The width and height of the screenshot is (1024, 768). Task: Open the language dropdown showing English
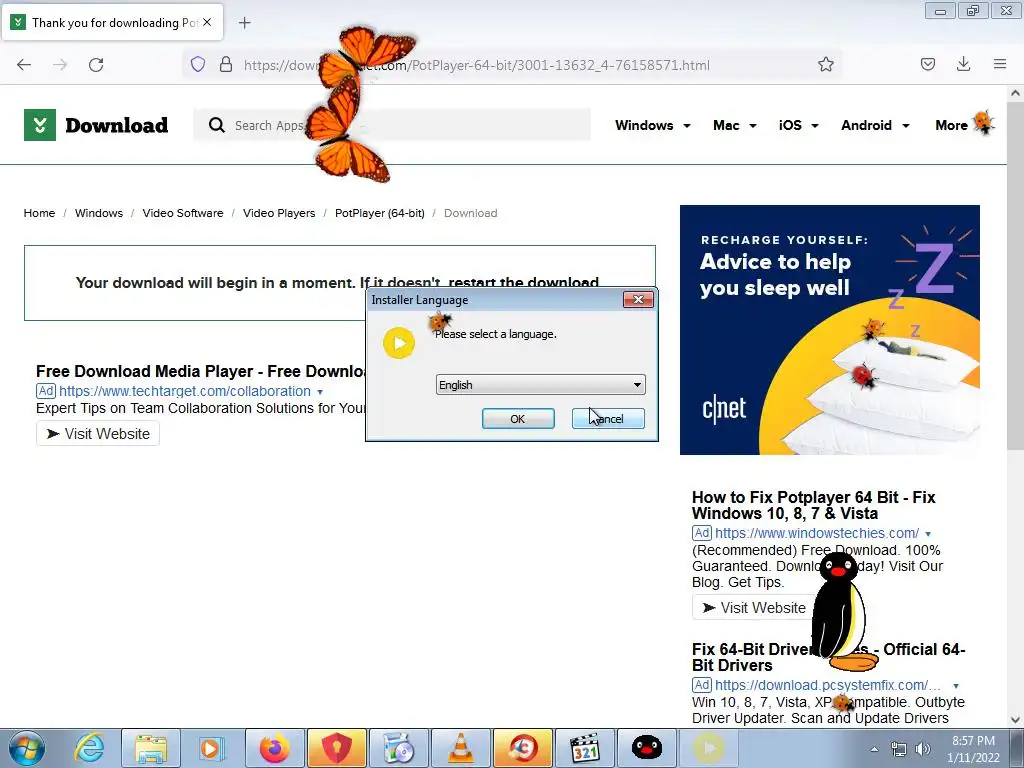pyautogui.click(x=540, y=385)
